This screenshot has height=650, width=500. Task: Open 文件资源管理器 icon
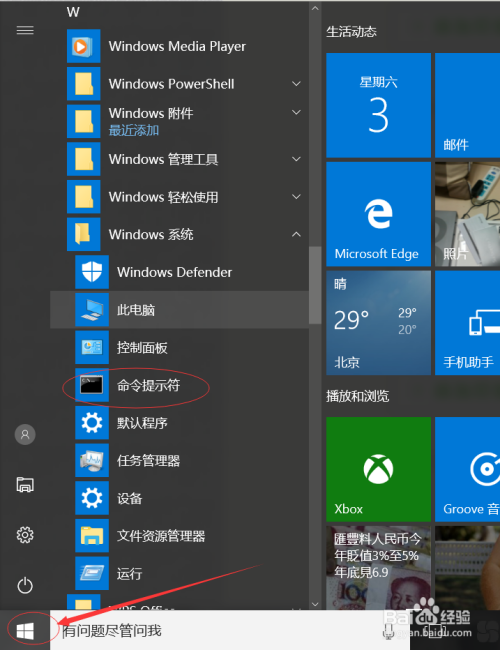(92, 536)
